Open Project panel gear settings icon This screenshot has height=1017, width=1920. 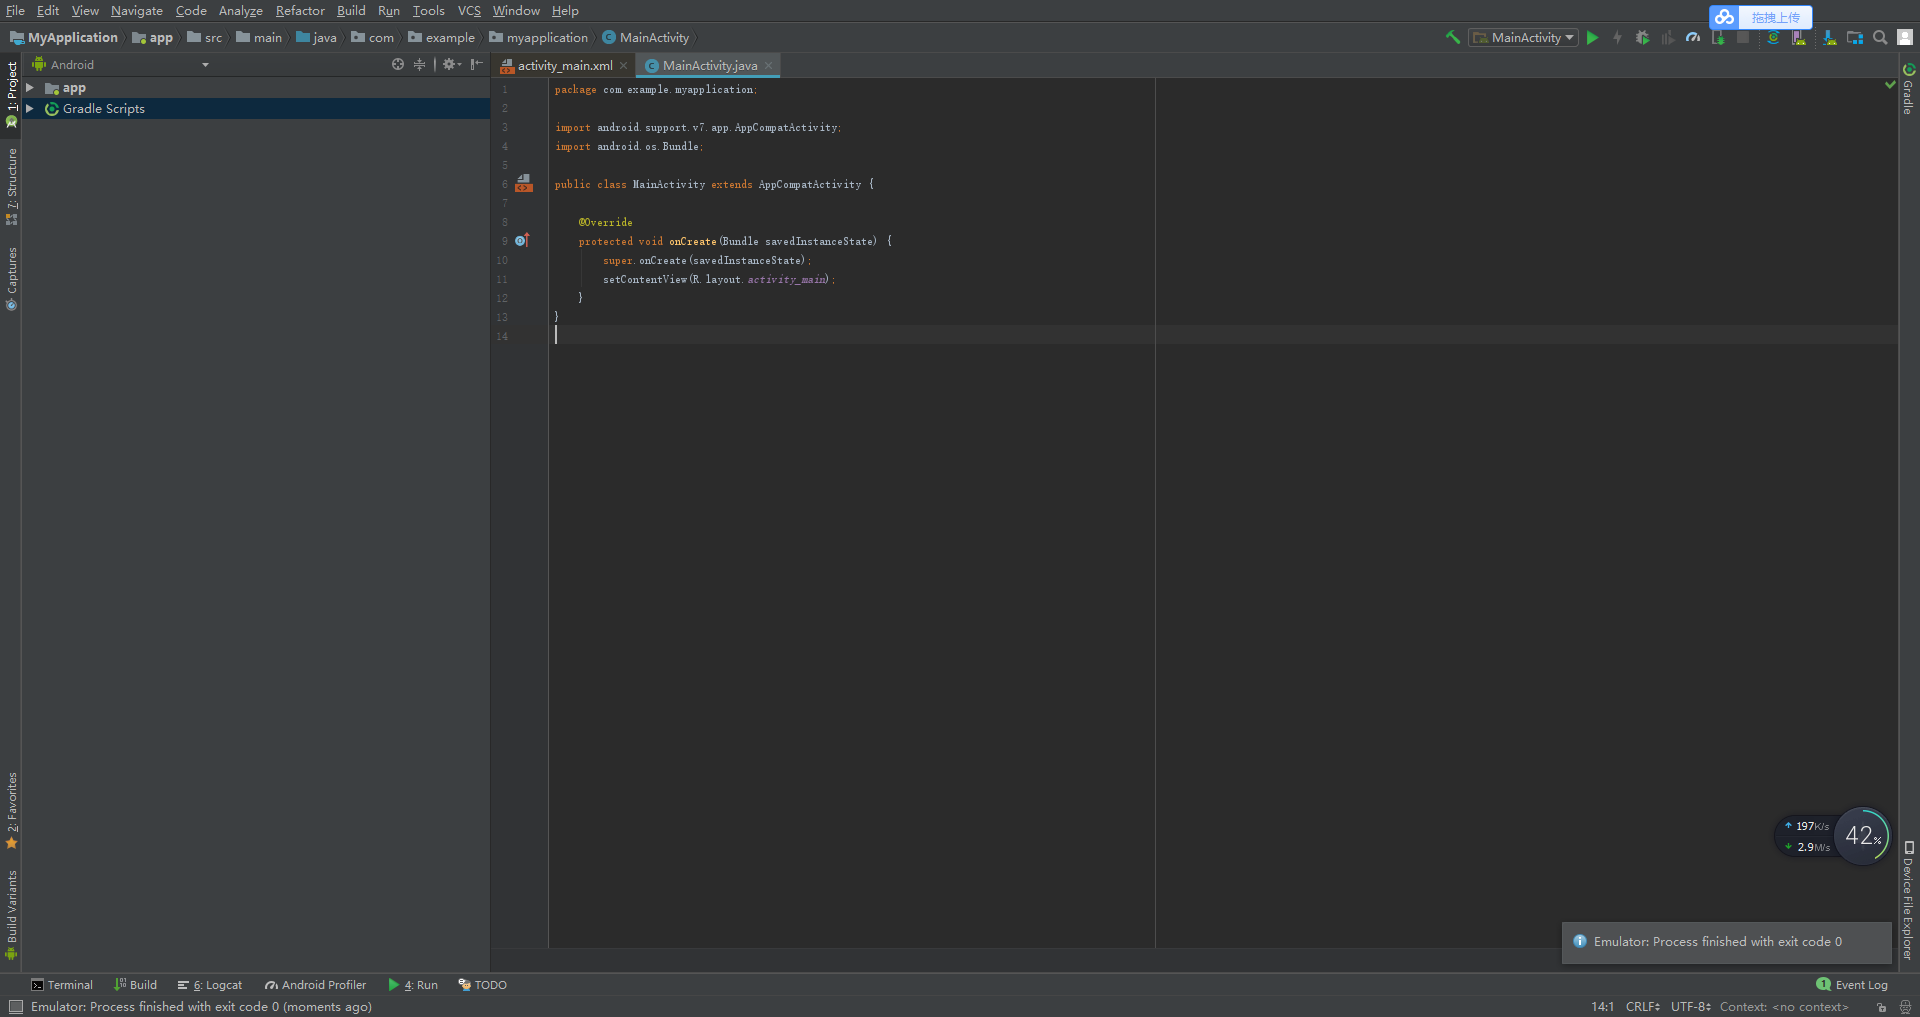[x=451, y=64]
